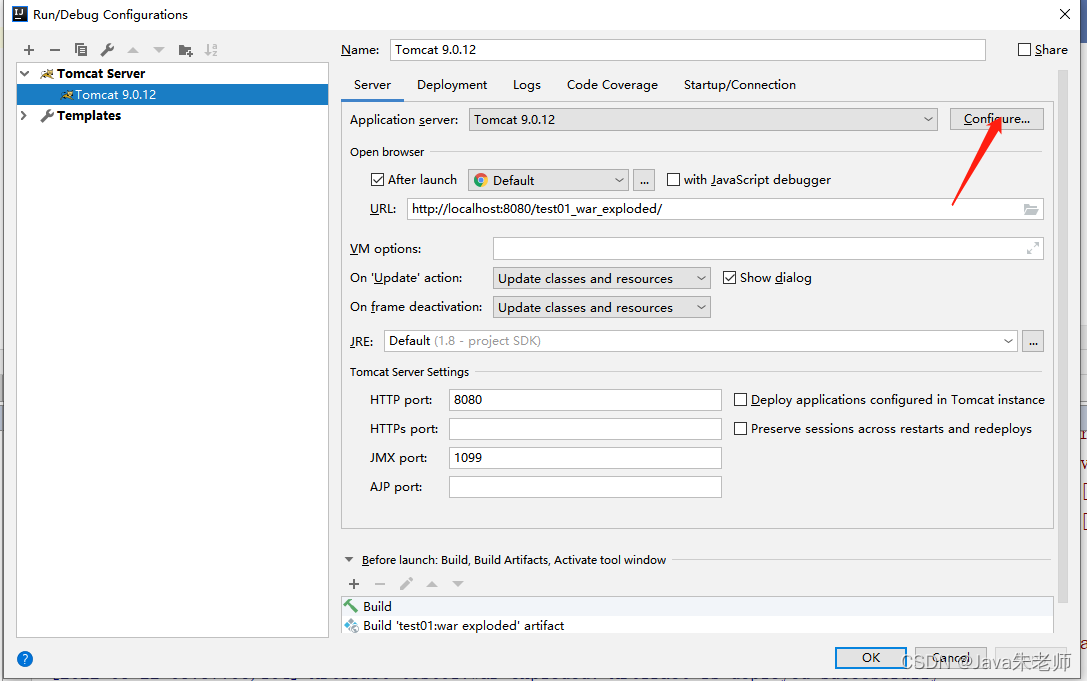Click the URL input field
The image size is (1087, 681).
725,209
